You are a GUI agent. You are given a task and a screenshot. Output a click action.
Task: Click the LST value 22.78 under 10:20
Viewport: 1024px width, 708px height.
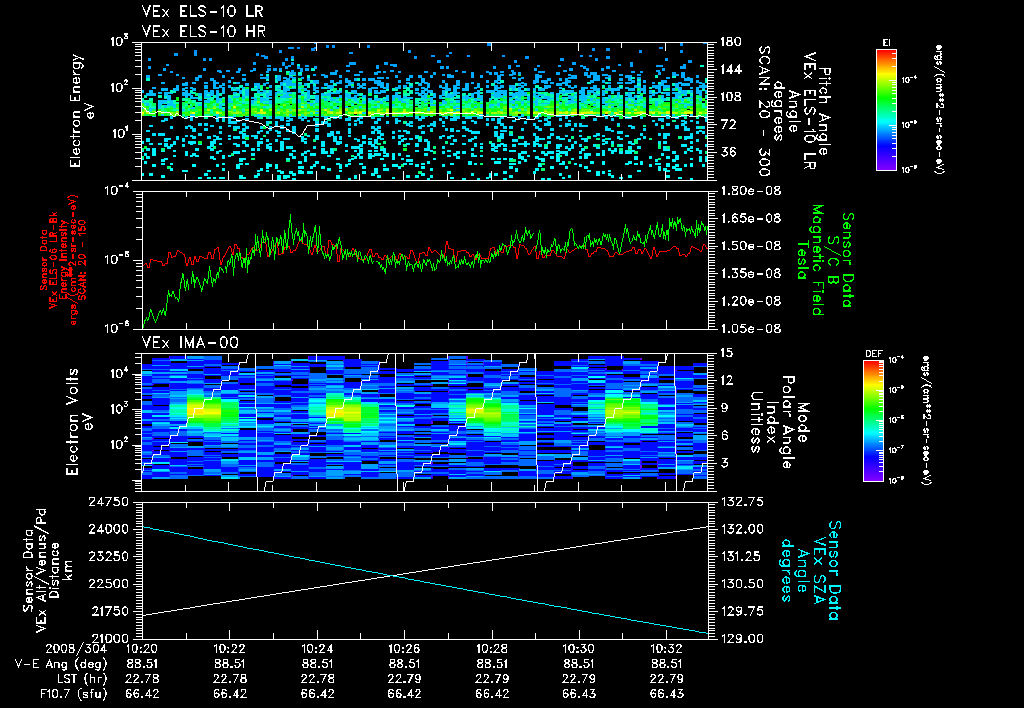tap(142, 679)
